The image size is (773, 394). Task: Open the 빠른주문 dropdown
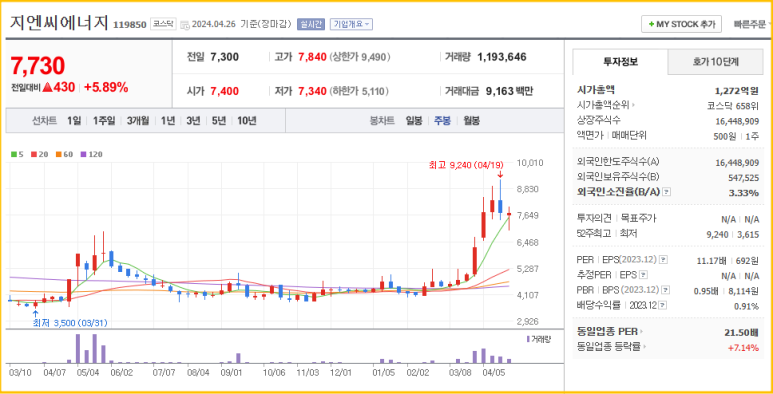click(751, 24)
